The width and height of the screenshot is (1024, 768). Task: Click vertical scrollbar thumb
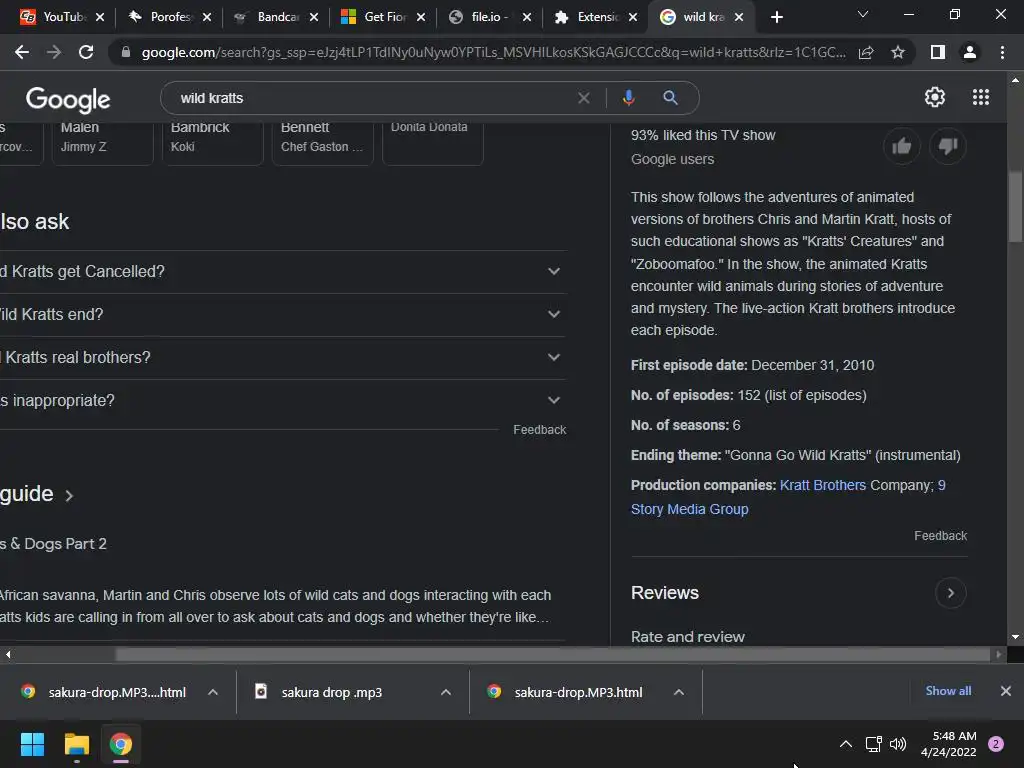pyautogui.click(x=1015, y=207)
